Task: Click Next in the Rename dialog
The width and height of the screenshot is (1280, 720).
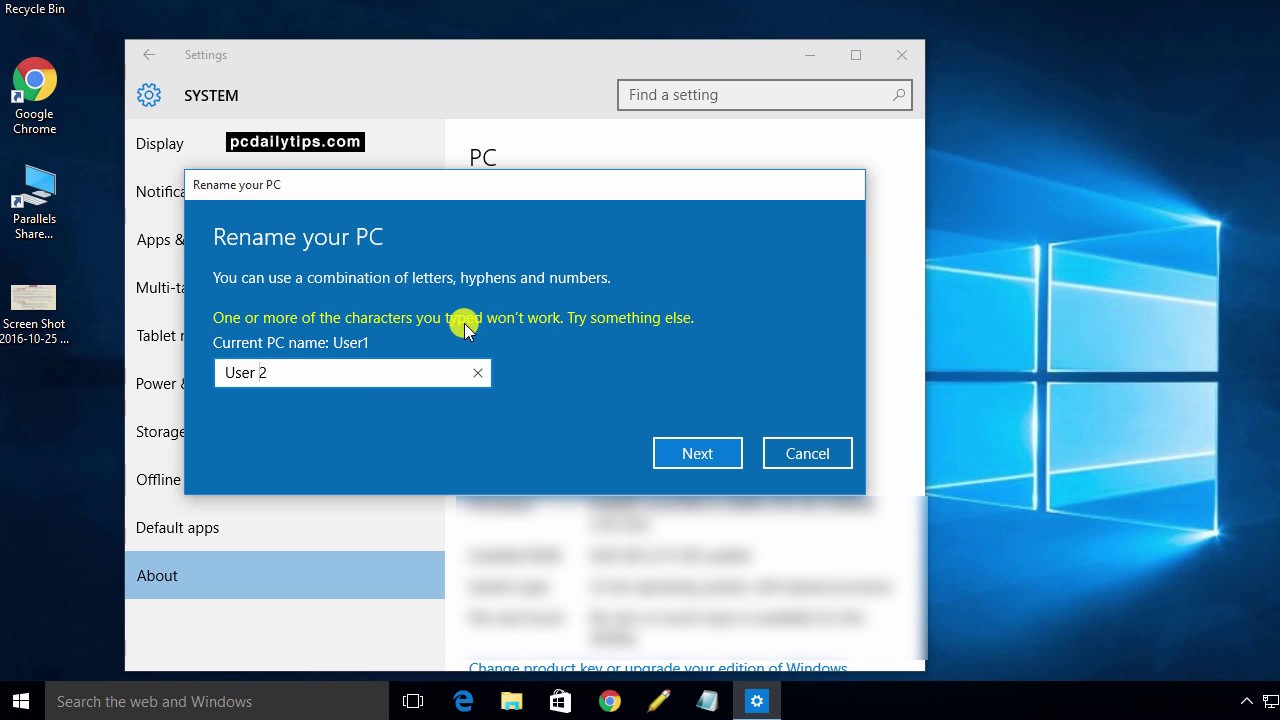Action: [x=697, y=453]
